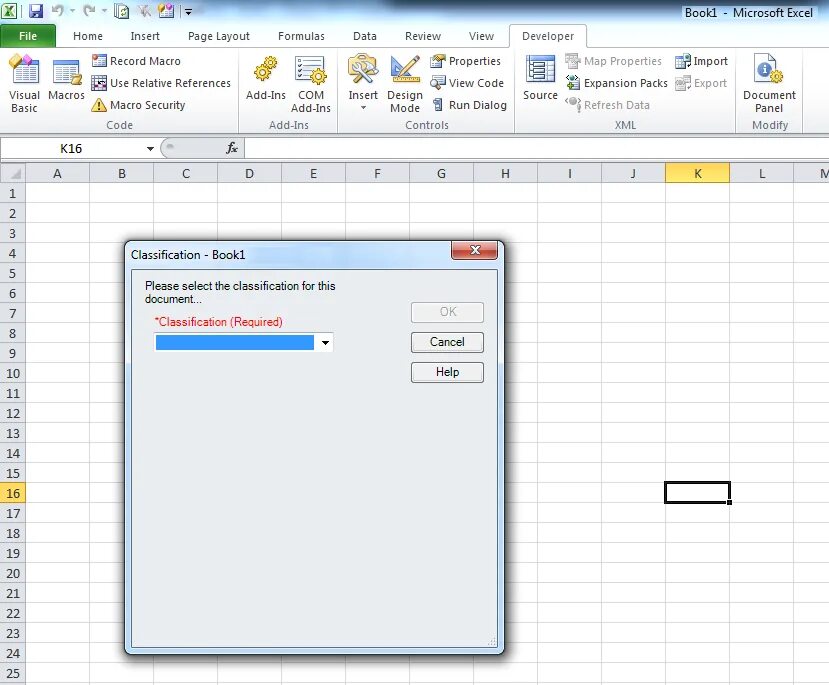Viewport: 829px width, 685px height.
Task: Switch to the Home tab
Action: tap(88, 36)
